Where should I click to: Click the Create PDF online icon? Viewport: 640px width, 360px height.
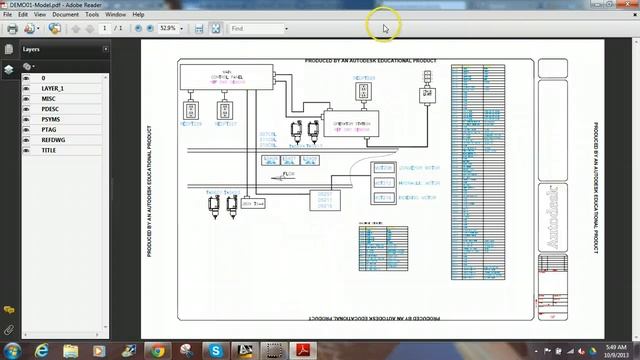click(29, 29)
